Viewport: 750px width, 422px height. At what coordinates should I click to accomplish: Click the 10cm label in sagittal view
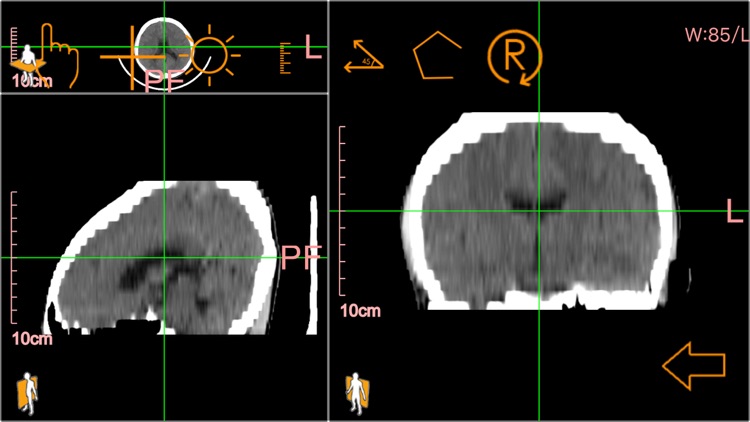(32, 339)
